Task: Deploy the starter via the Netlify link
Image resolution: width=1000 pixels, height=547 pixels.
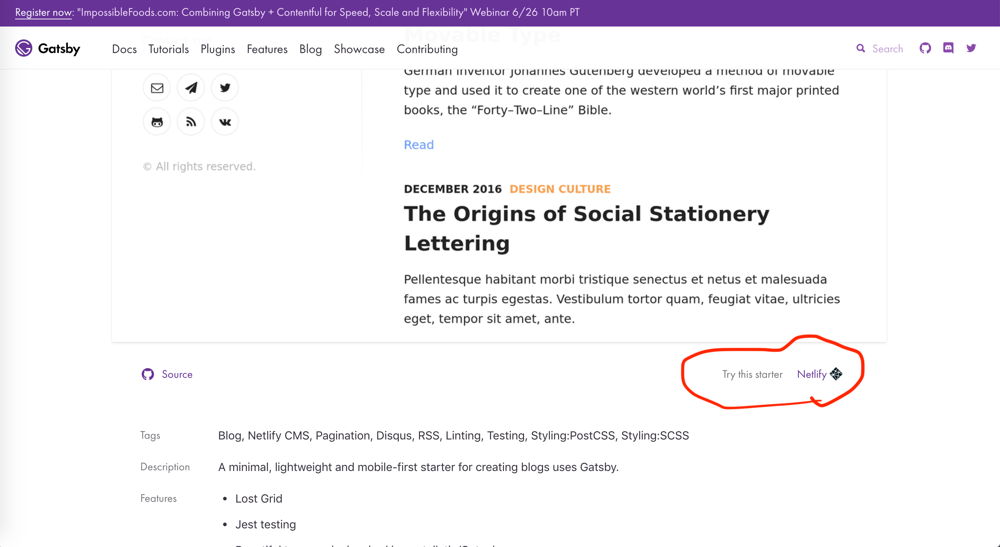Action: click(820, 374)
